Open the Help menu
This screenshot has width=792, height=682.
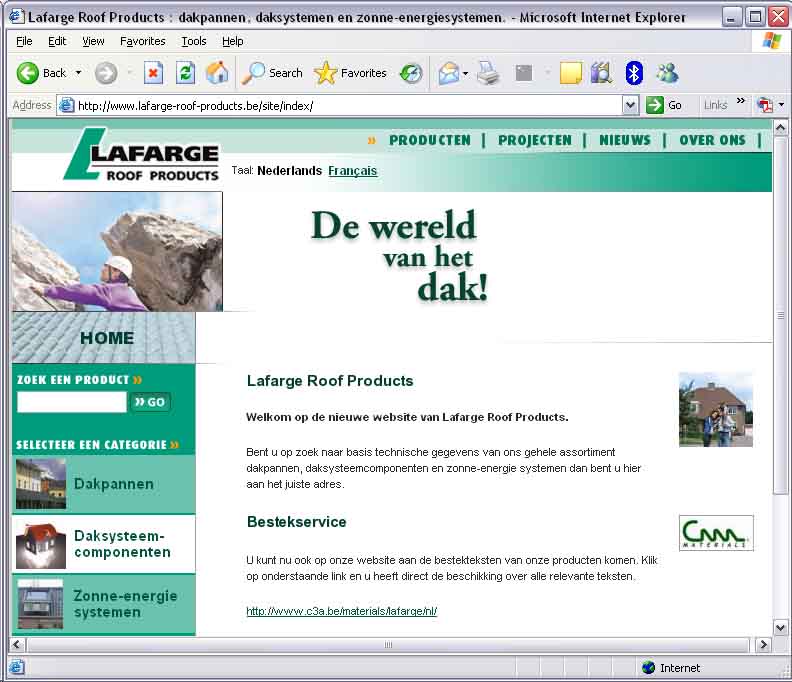click(233, 41)
